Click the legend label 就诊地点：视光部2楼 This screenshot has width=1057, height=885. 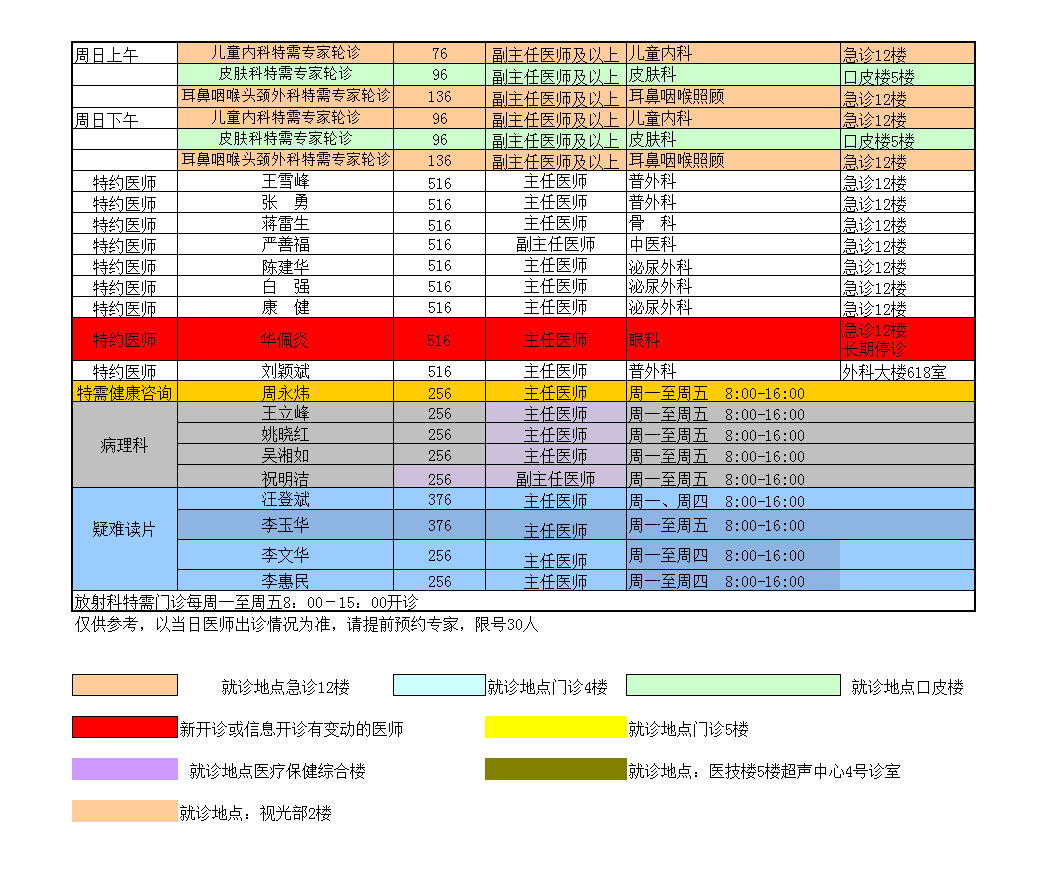pos(255,813)
